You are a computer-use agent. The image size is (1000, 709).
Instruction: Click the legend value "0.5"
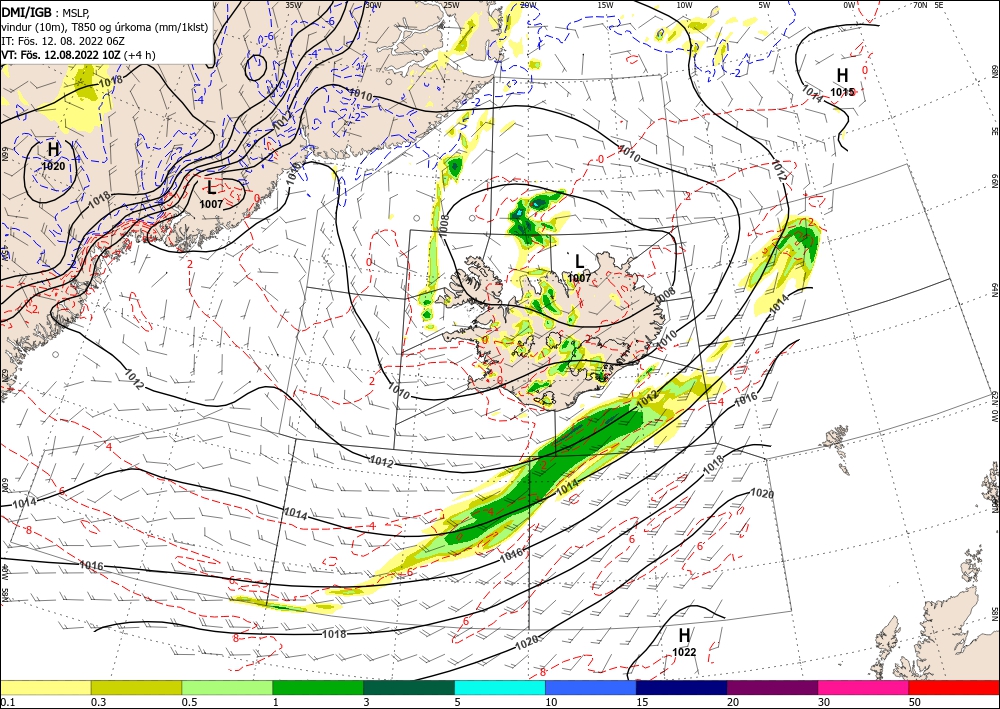tap(189, 701)
